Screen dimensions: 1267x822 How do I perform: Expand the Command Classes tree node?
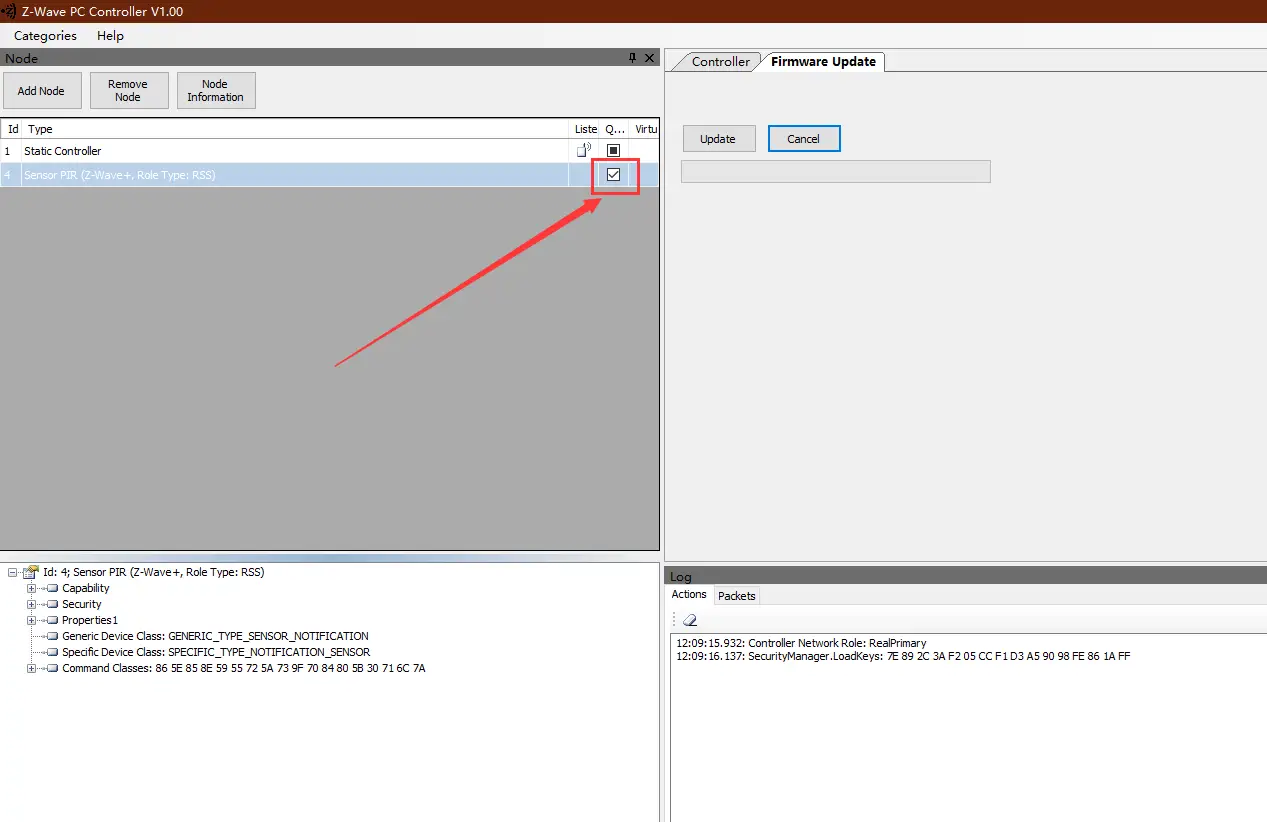coord(31,668)
